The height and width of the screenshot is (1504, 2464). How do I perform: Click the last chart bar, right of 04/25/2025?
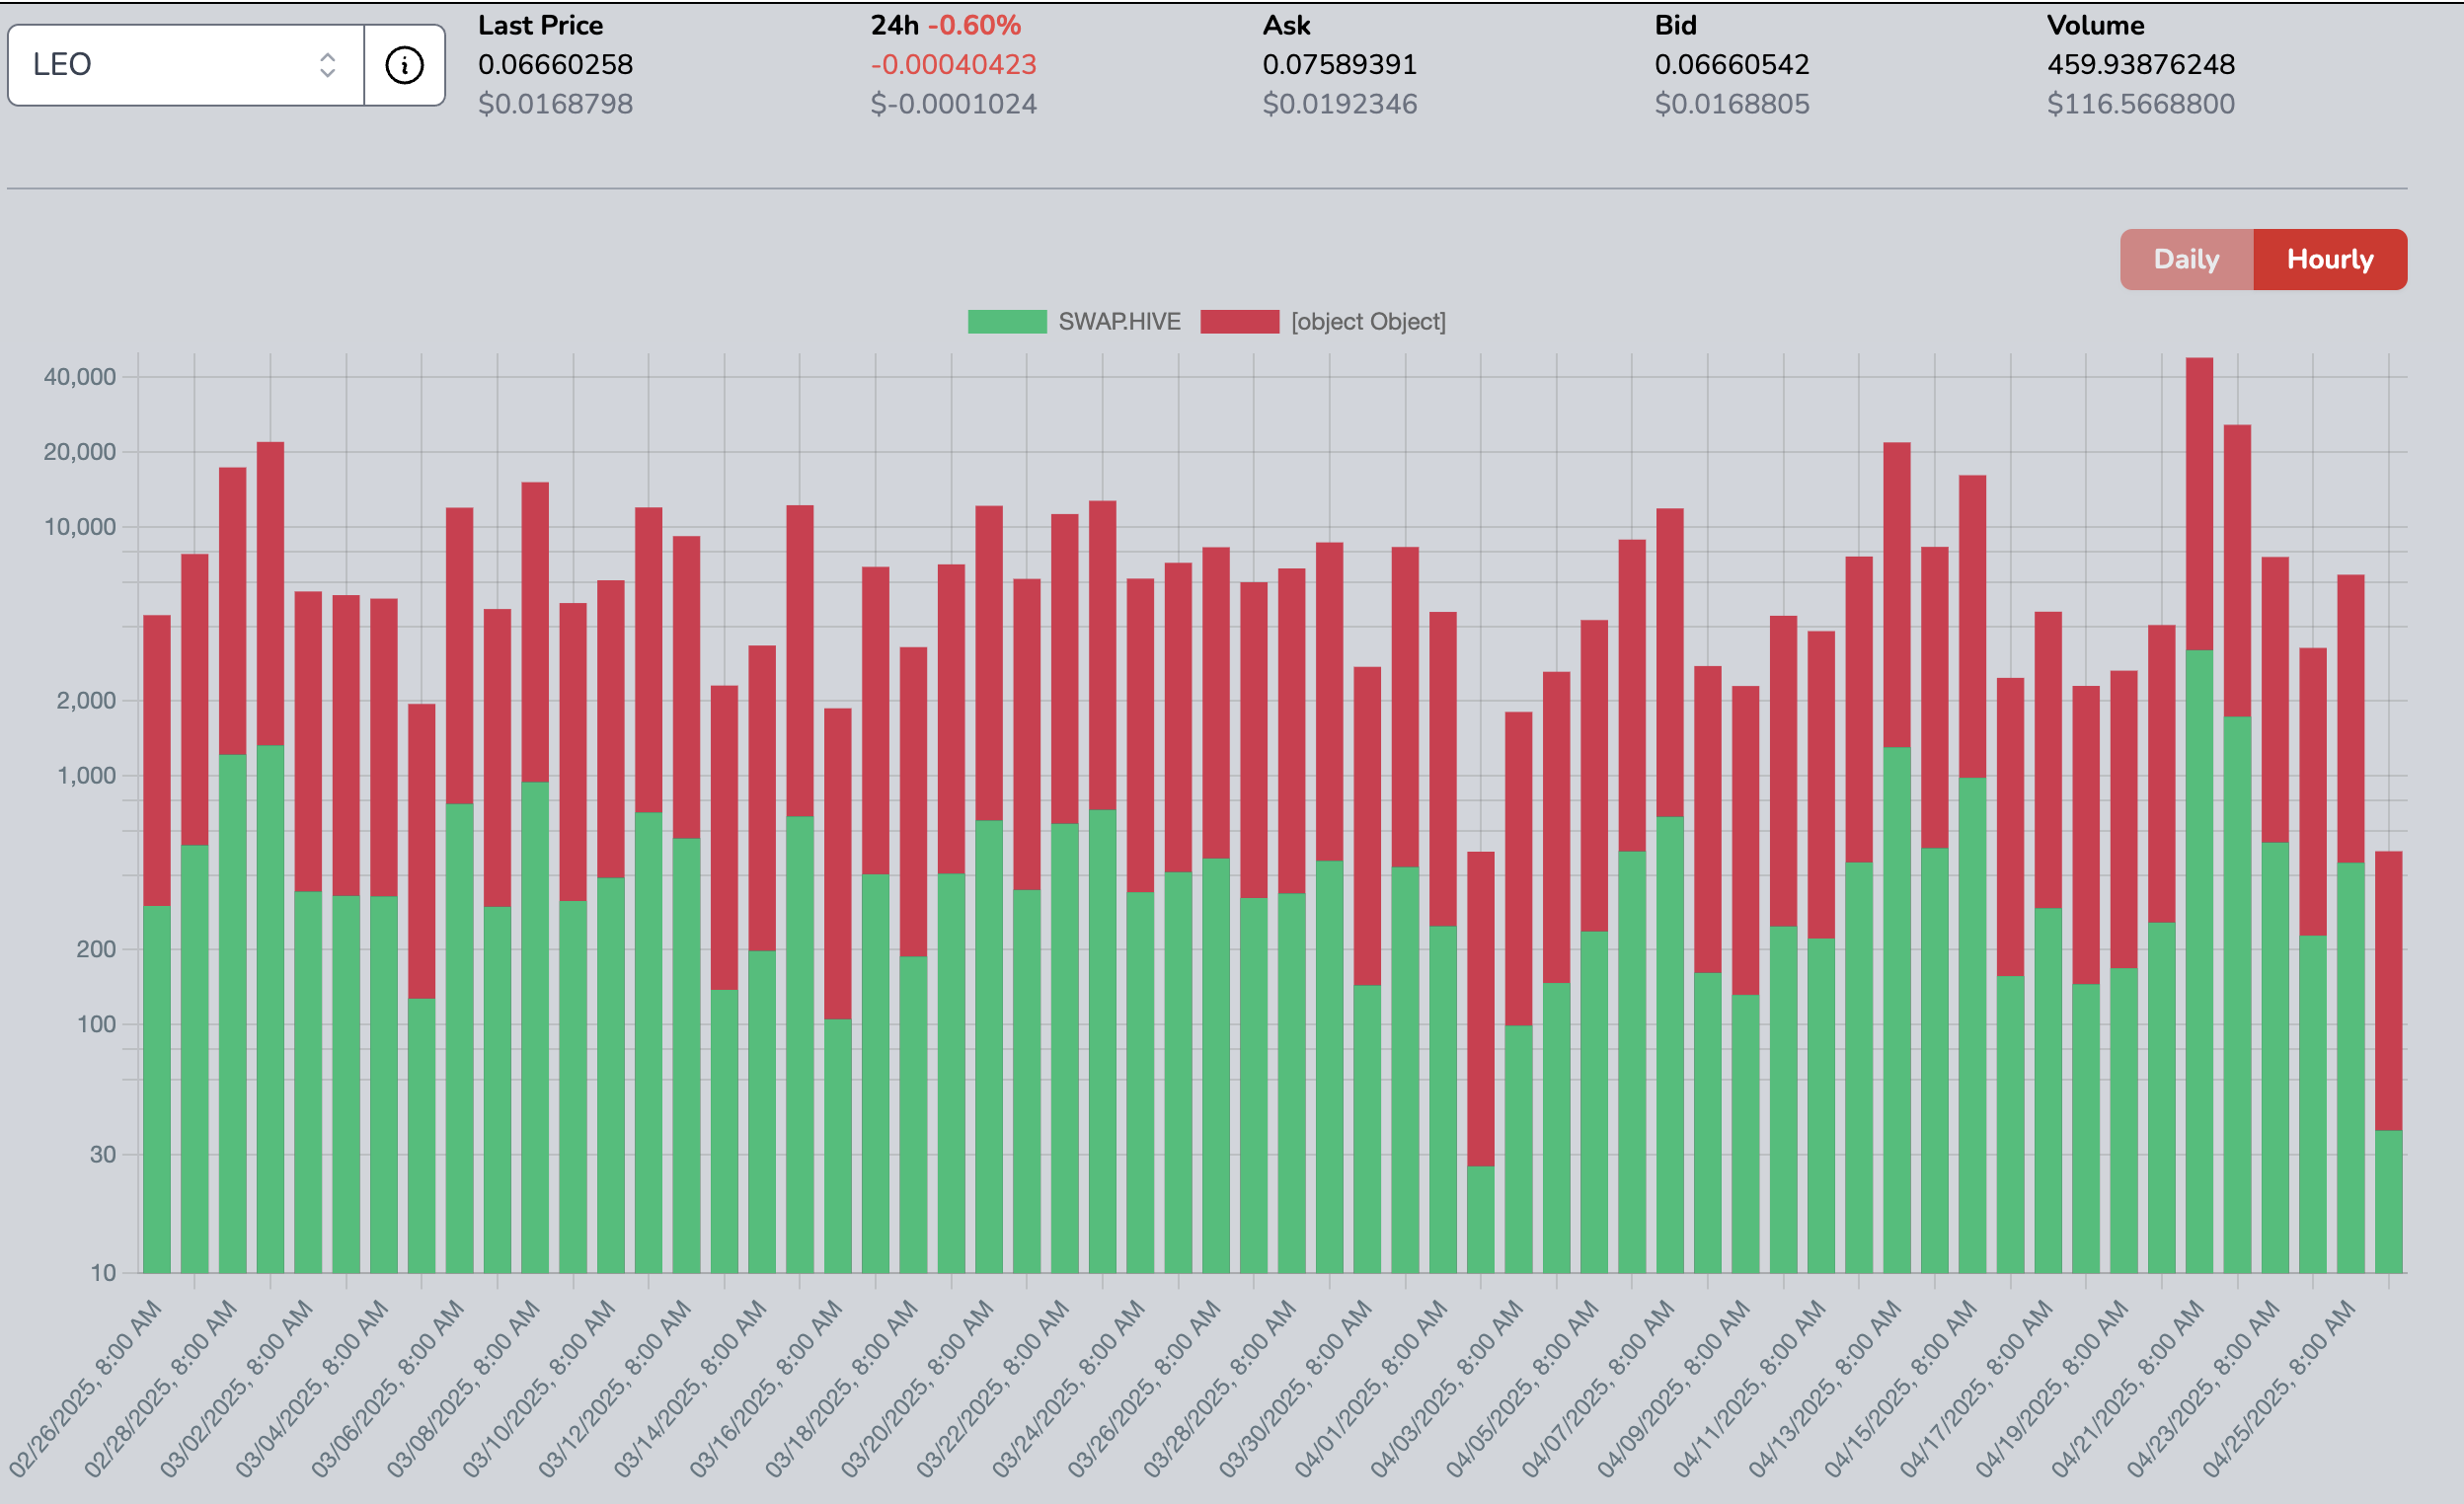(2389, 1062)
